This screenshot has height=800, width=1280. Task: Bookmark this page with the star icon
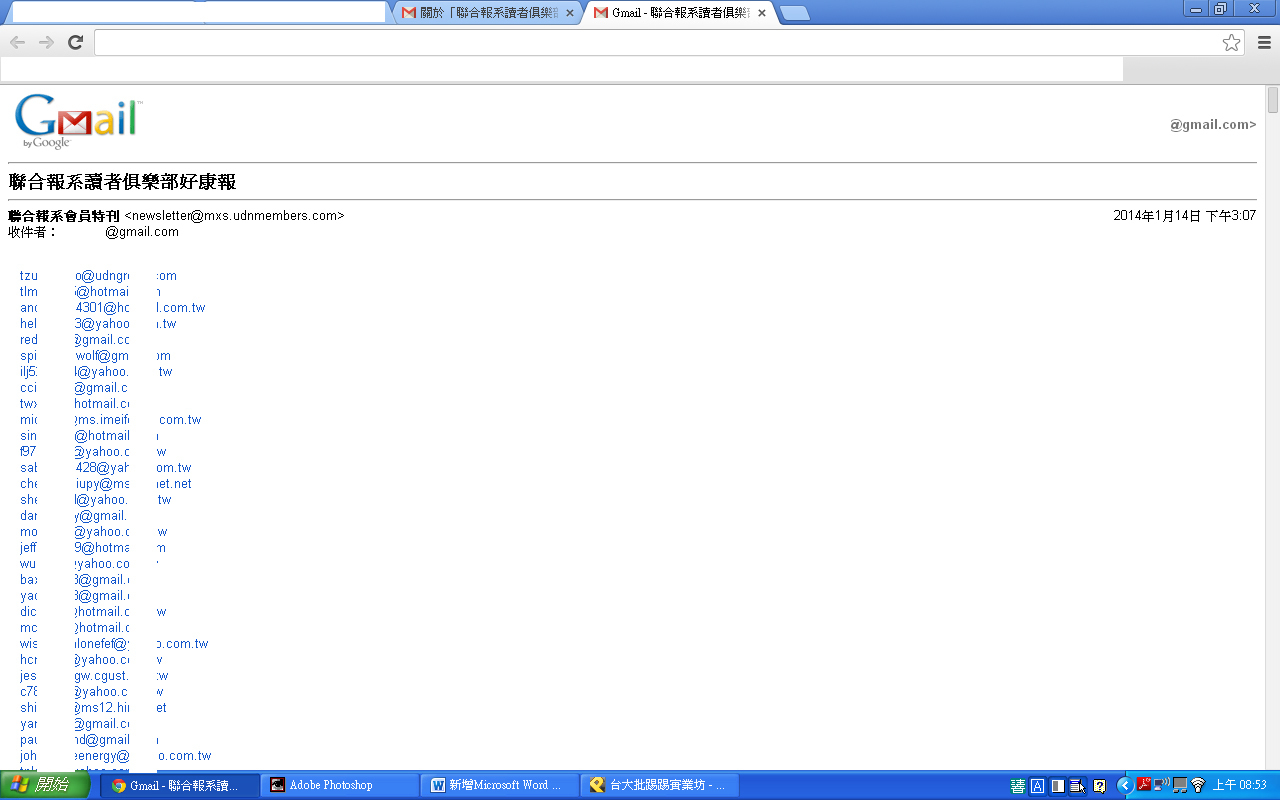(x=1231, y=42)
